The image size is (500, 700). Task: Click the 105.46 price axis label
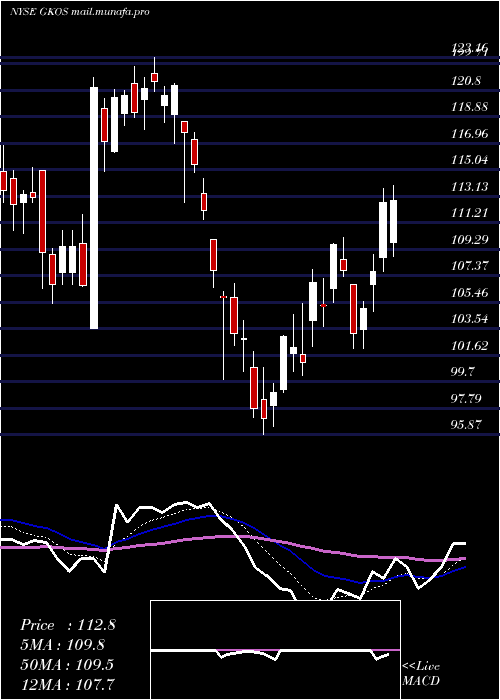(469, 293)
